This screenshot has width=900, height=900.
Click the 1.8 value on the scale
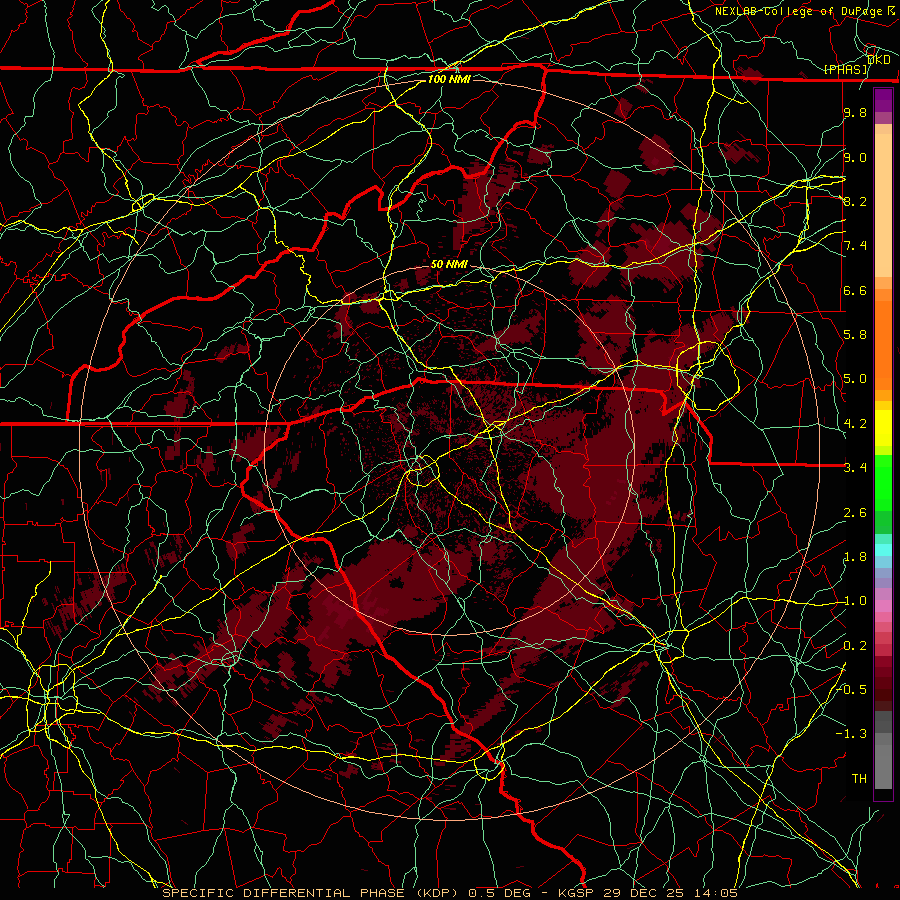point(855,557)
